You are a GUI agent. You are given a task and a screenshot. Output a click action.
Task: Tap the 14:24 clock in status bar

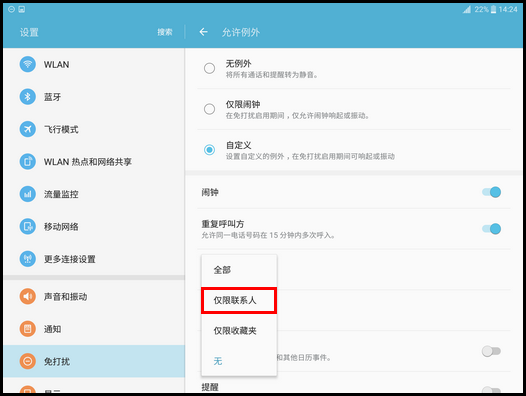coord(508,9)
